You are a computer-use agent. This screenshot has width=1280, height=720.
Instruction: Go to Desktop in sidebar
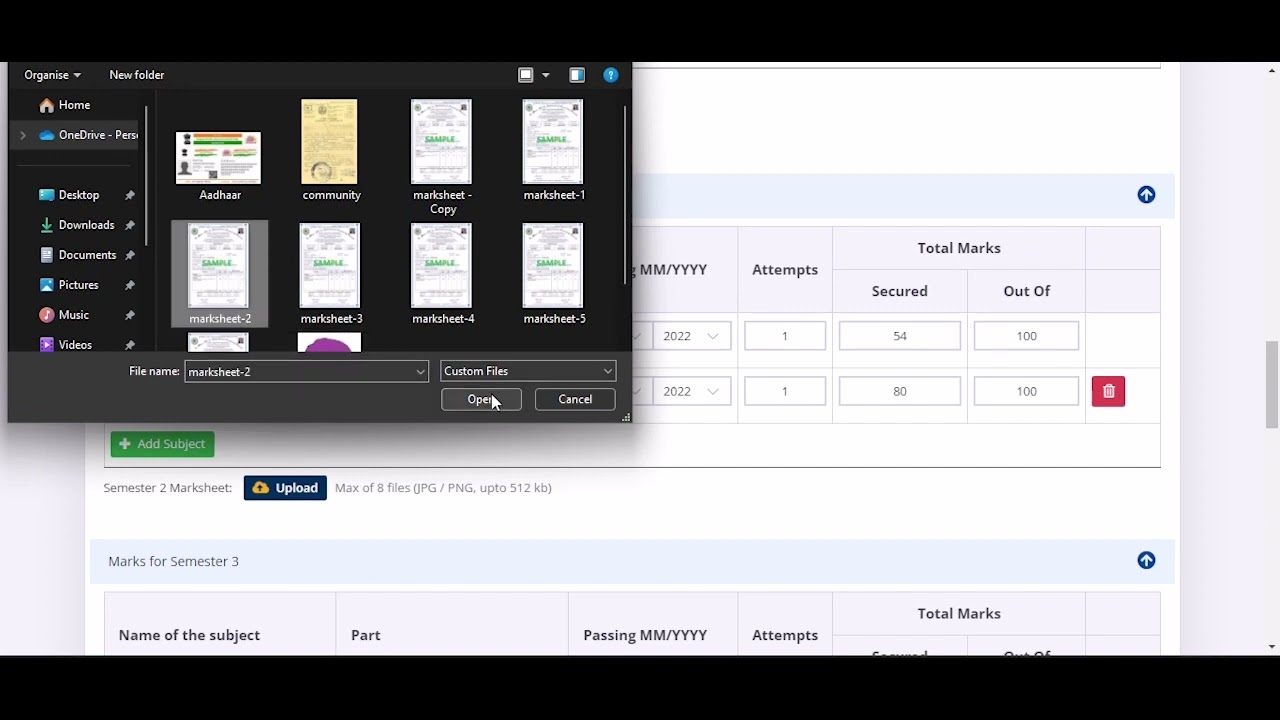point(79,195)
